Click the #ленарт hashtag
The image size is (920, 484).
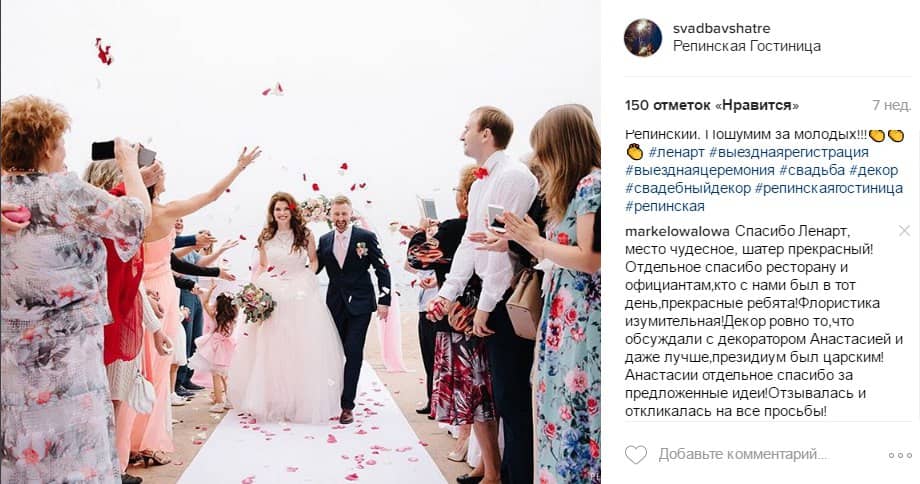[x=677, y=153]
